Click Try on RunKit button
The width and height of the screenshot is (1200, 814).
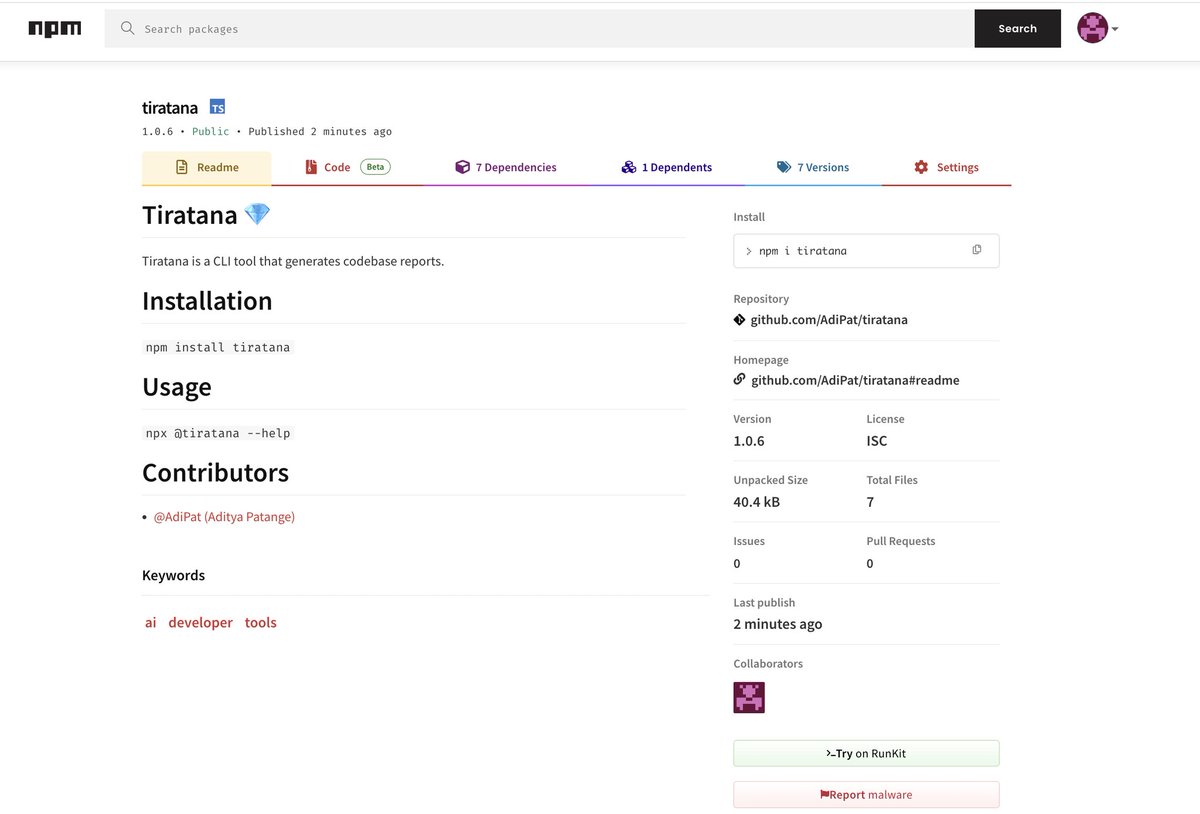point(866,753)
